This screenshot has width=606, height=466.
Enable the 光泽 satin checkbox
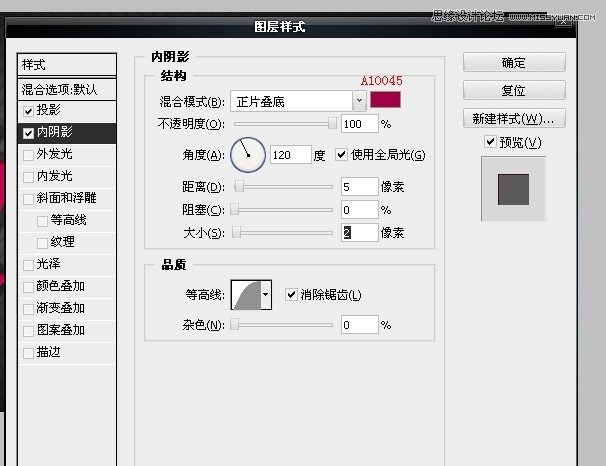(28, 265)
